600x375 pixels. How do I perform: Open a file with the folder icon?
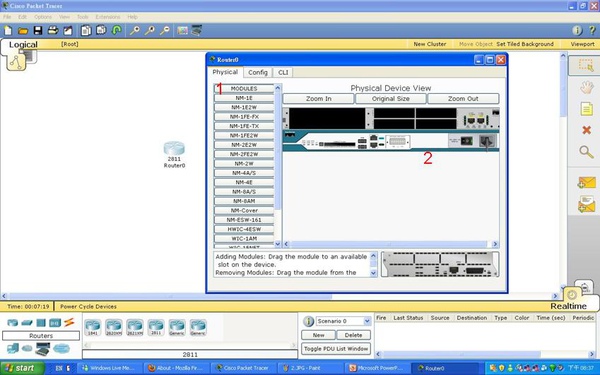(x=23, y=31)
